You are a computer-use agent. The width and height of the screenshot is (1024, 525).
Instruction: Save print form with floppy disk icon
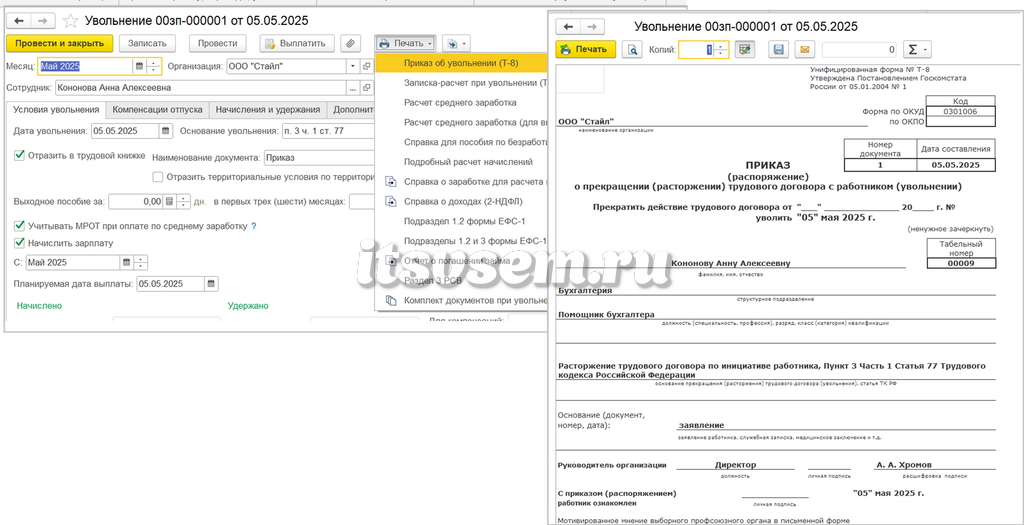[778, 49]
